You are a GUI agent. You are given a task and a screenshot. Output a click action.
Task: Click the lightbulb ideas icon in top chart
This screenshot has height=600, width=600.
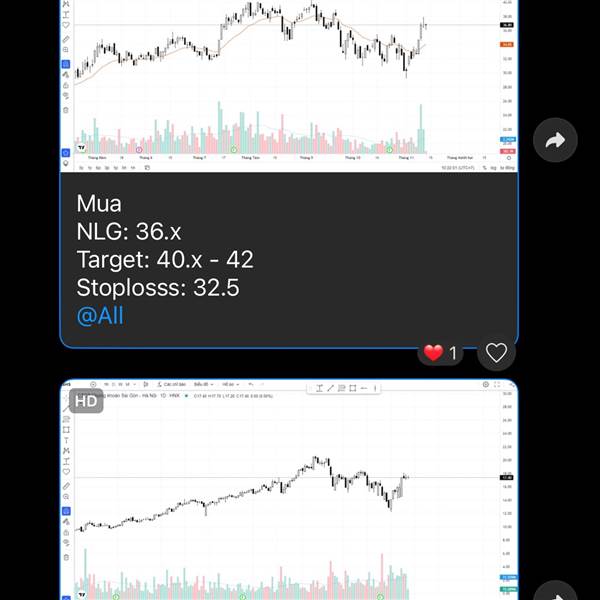tap(66, 163)
